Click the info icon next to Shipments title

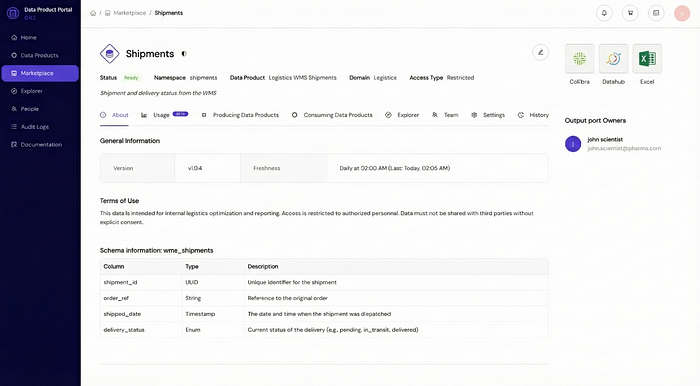coord(183,54)
